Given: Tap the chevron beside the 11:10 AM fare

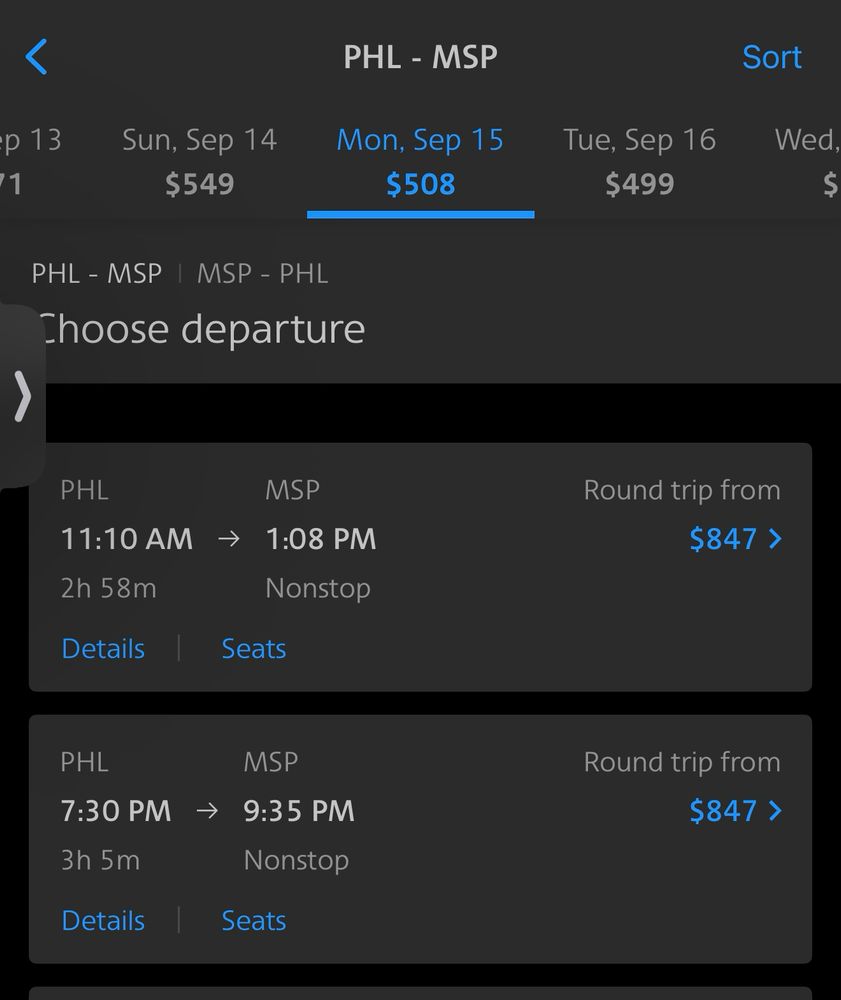Looking at the screenshot, I should click(x=775, y=539).
